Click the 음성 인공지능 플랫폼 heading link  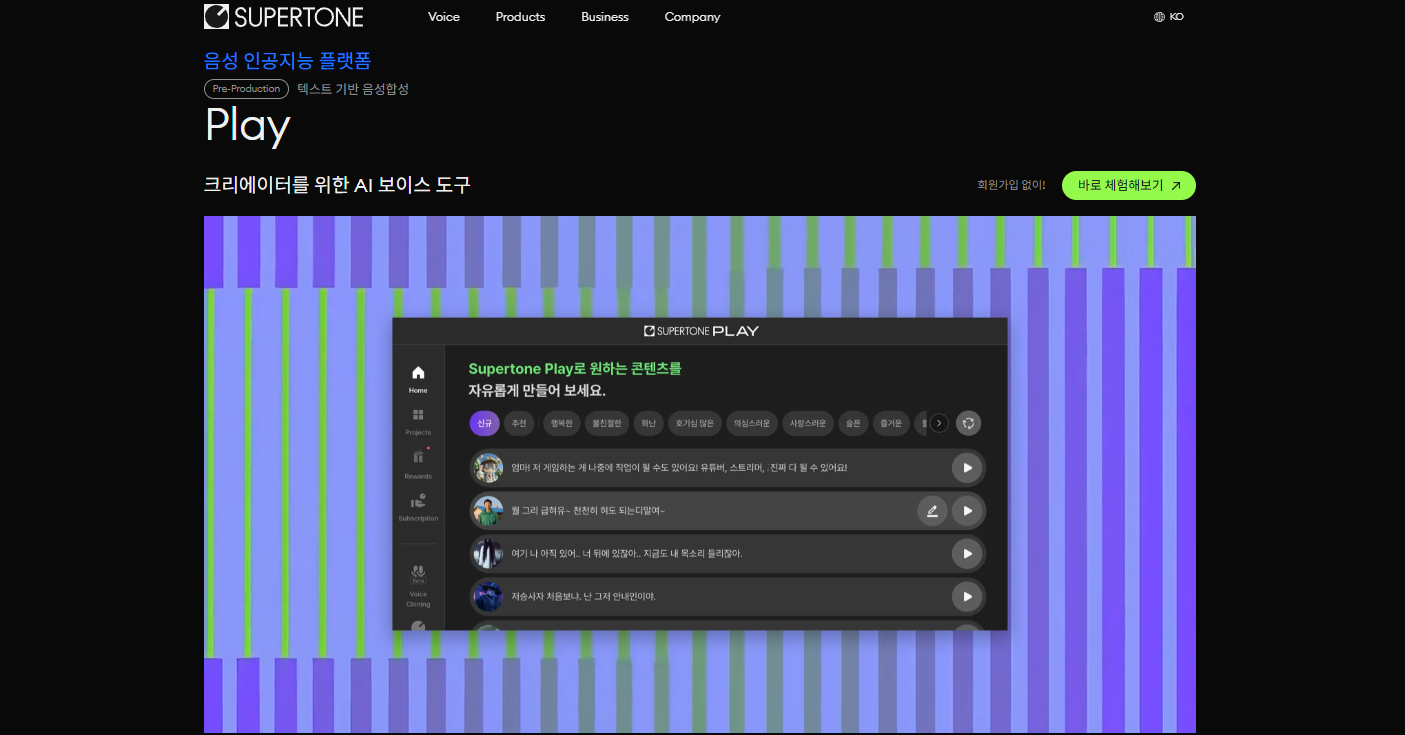[288, 61]
